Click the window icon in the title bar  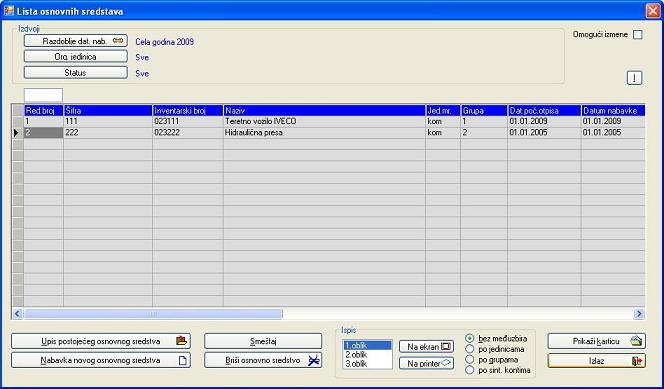[x=8, y=11]
